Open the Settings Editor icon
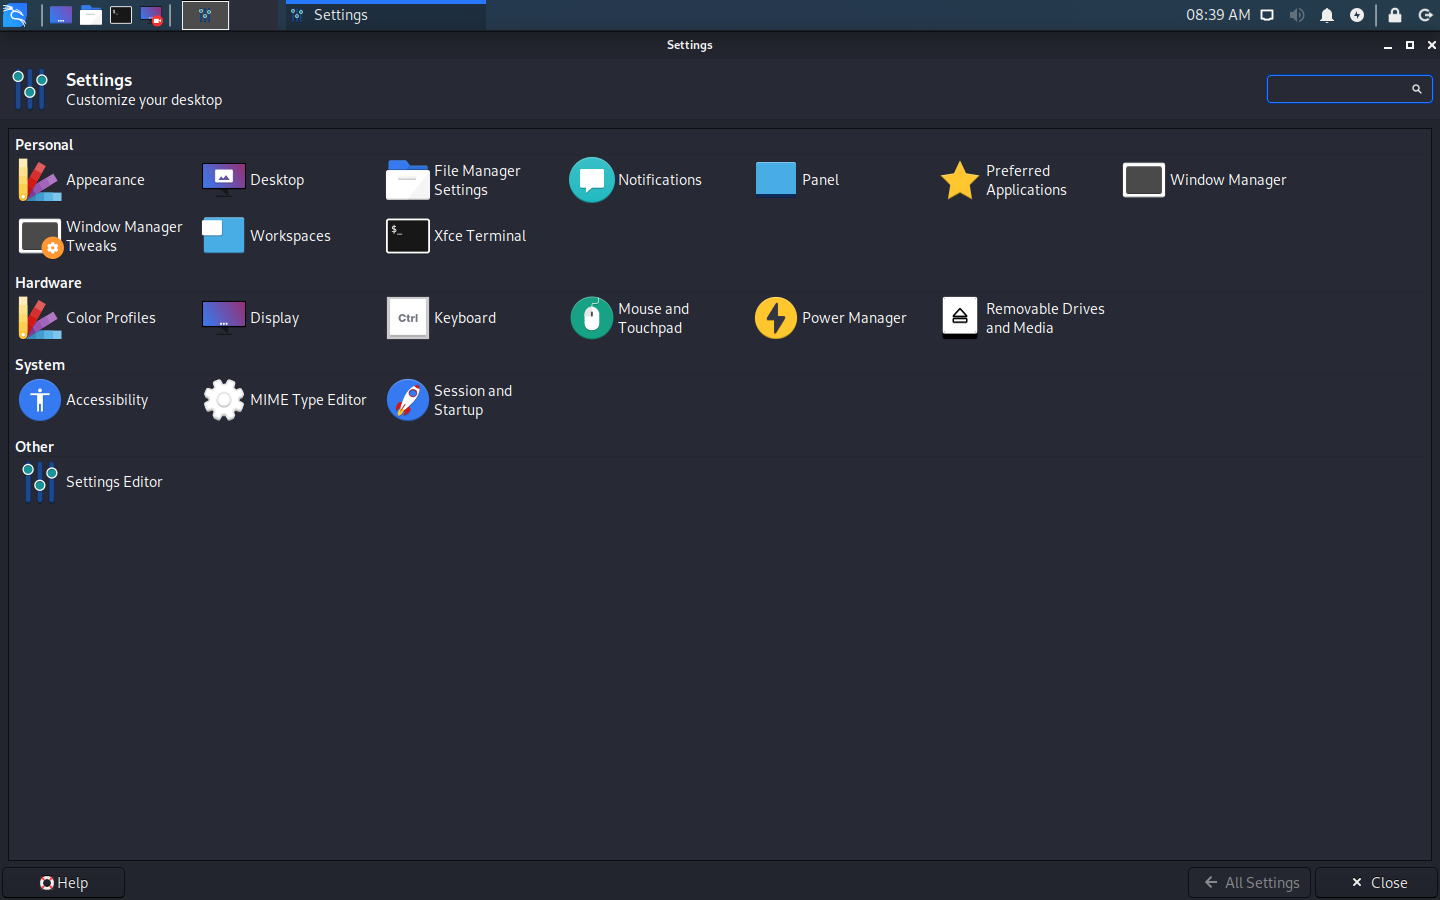 (x=39, y=482)
